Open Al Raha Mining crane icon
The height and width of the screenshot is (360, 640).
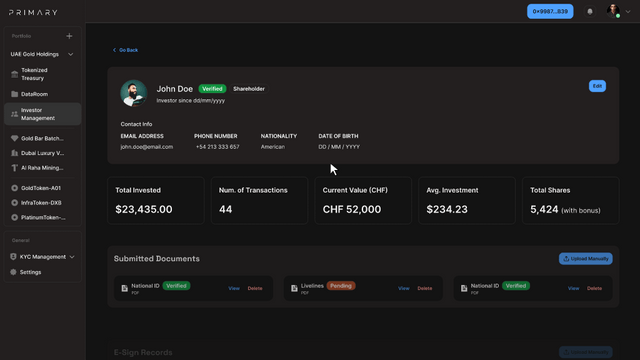(x=15, y=168)
